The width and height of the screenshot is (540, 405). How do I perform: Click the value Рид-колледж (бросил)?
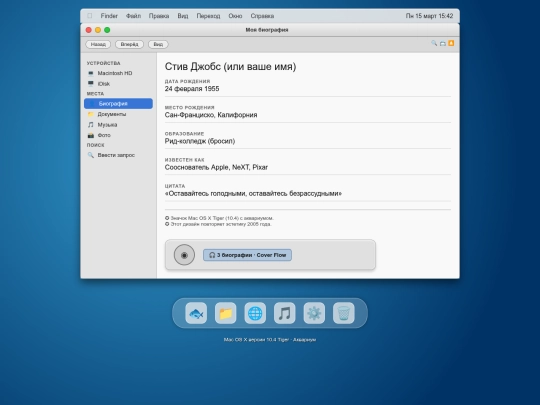tap(200, 141)
